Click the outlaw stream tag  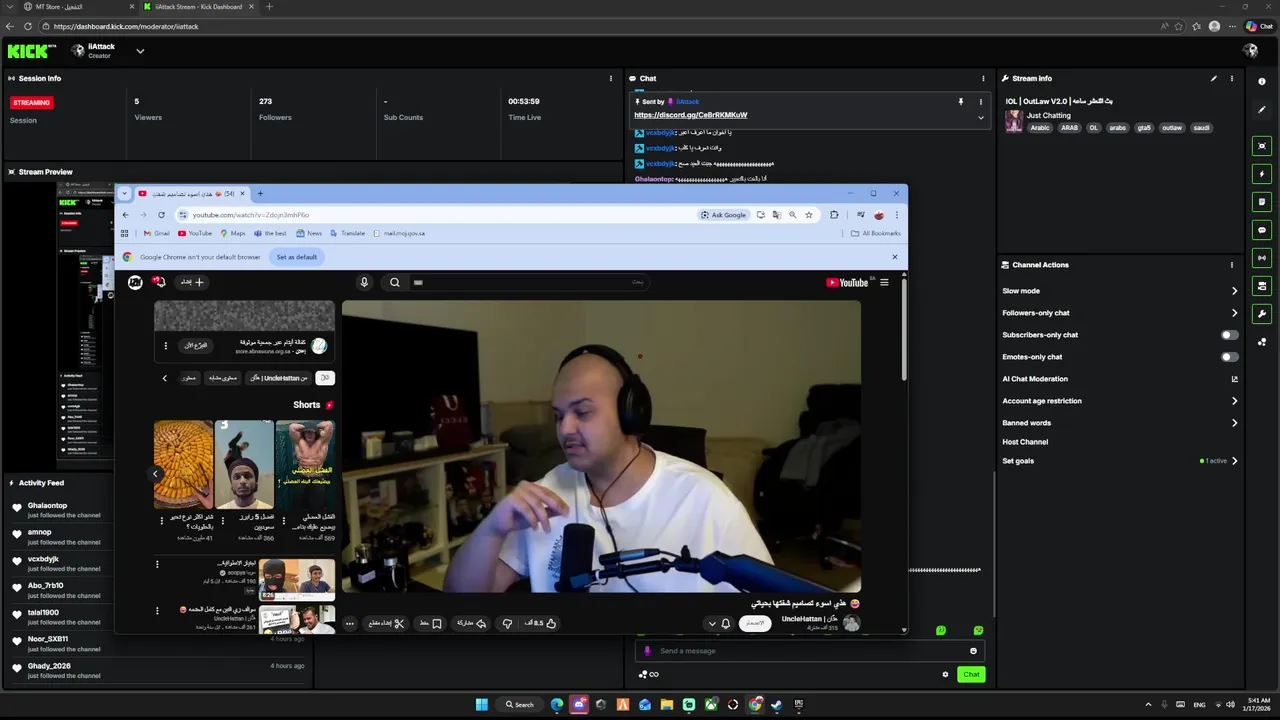coord(1172,128)
